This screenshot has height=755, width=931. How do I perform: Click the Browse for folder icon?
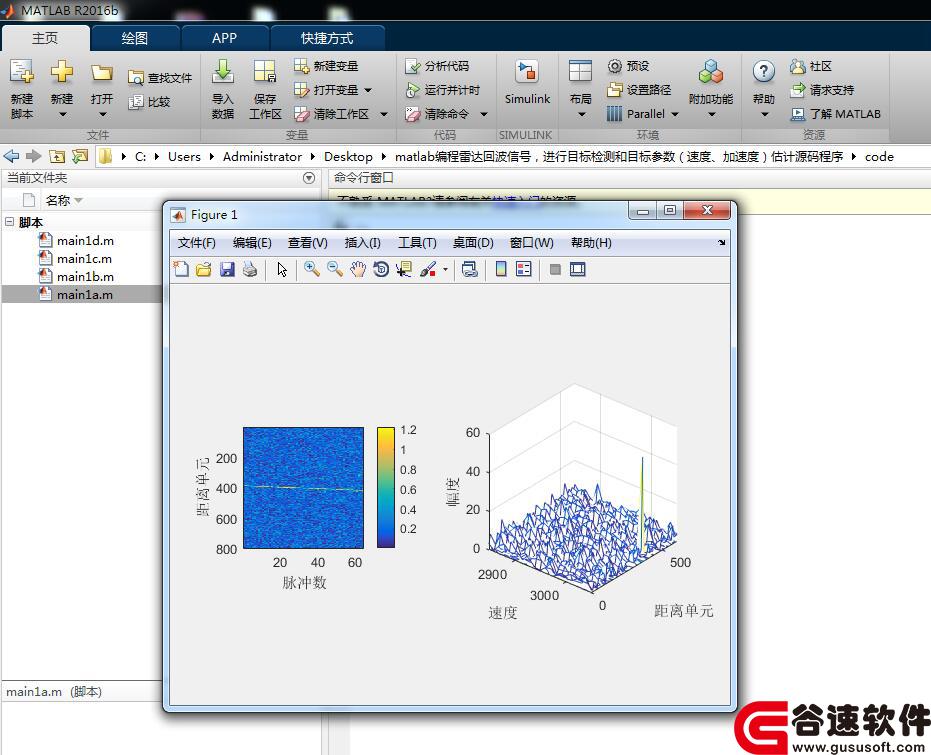point(80,156)
